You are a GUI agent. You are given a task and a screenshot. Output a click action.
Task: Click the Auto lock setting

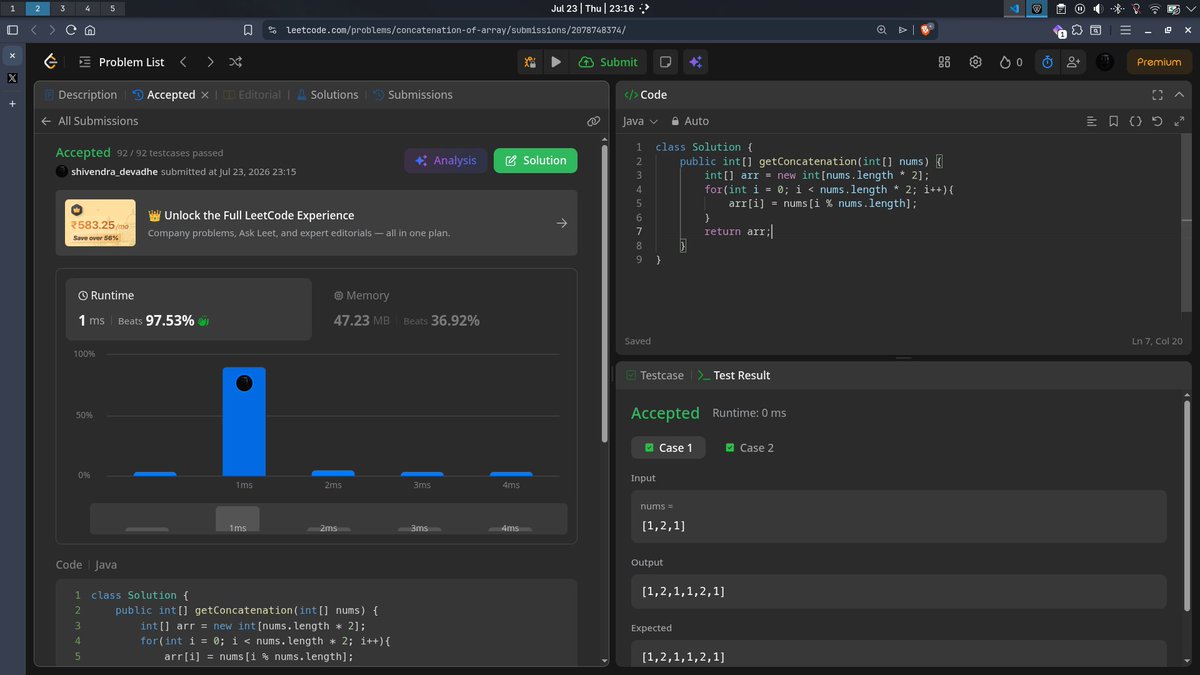pyautogui.click(x=690, y=121)
